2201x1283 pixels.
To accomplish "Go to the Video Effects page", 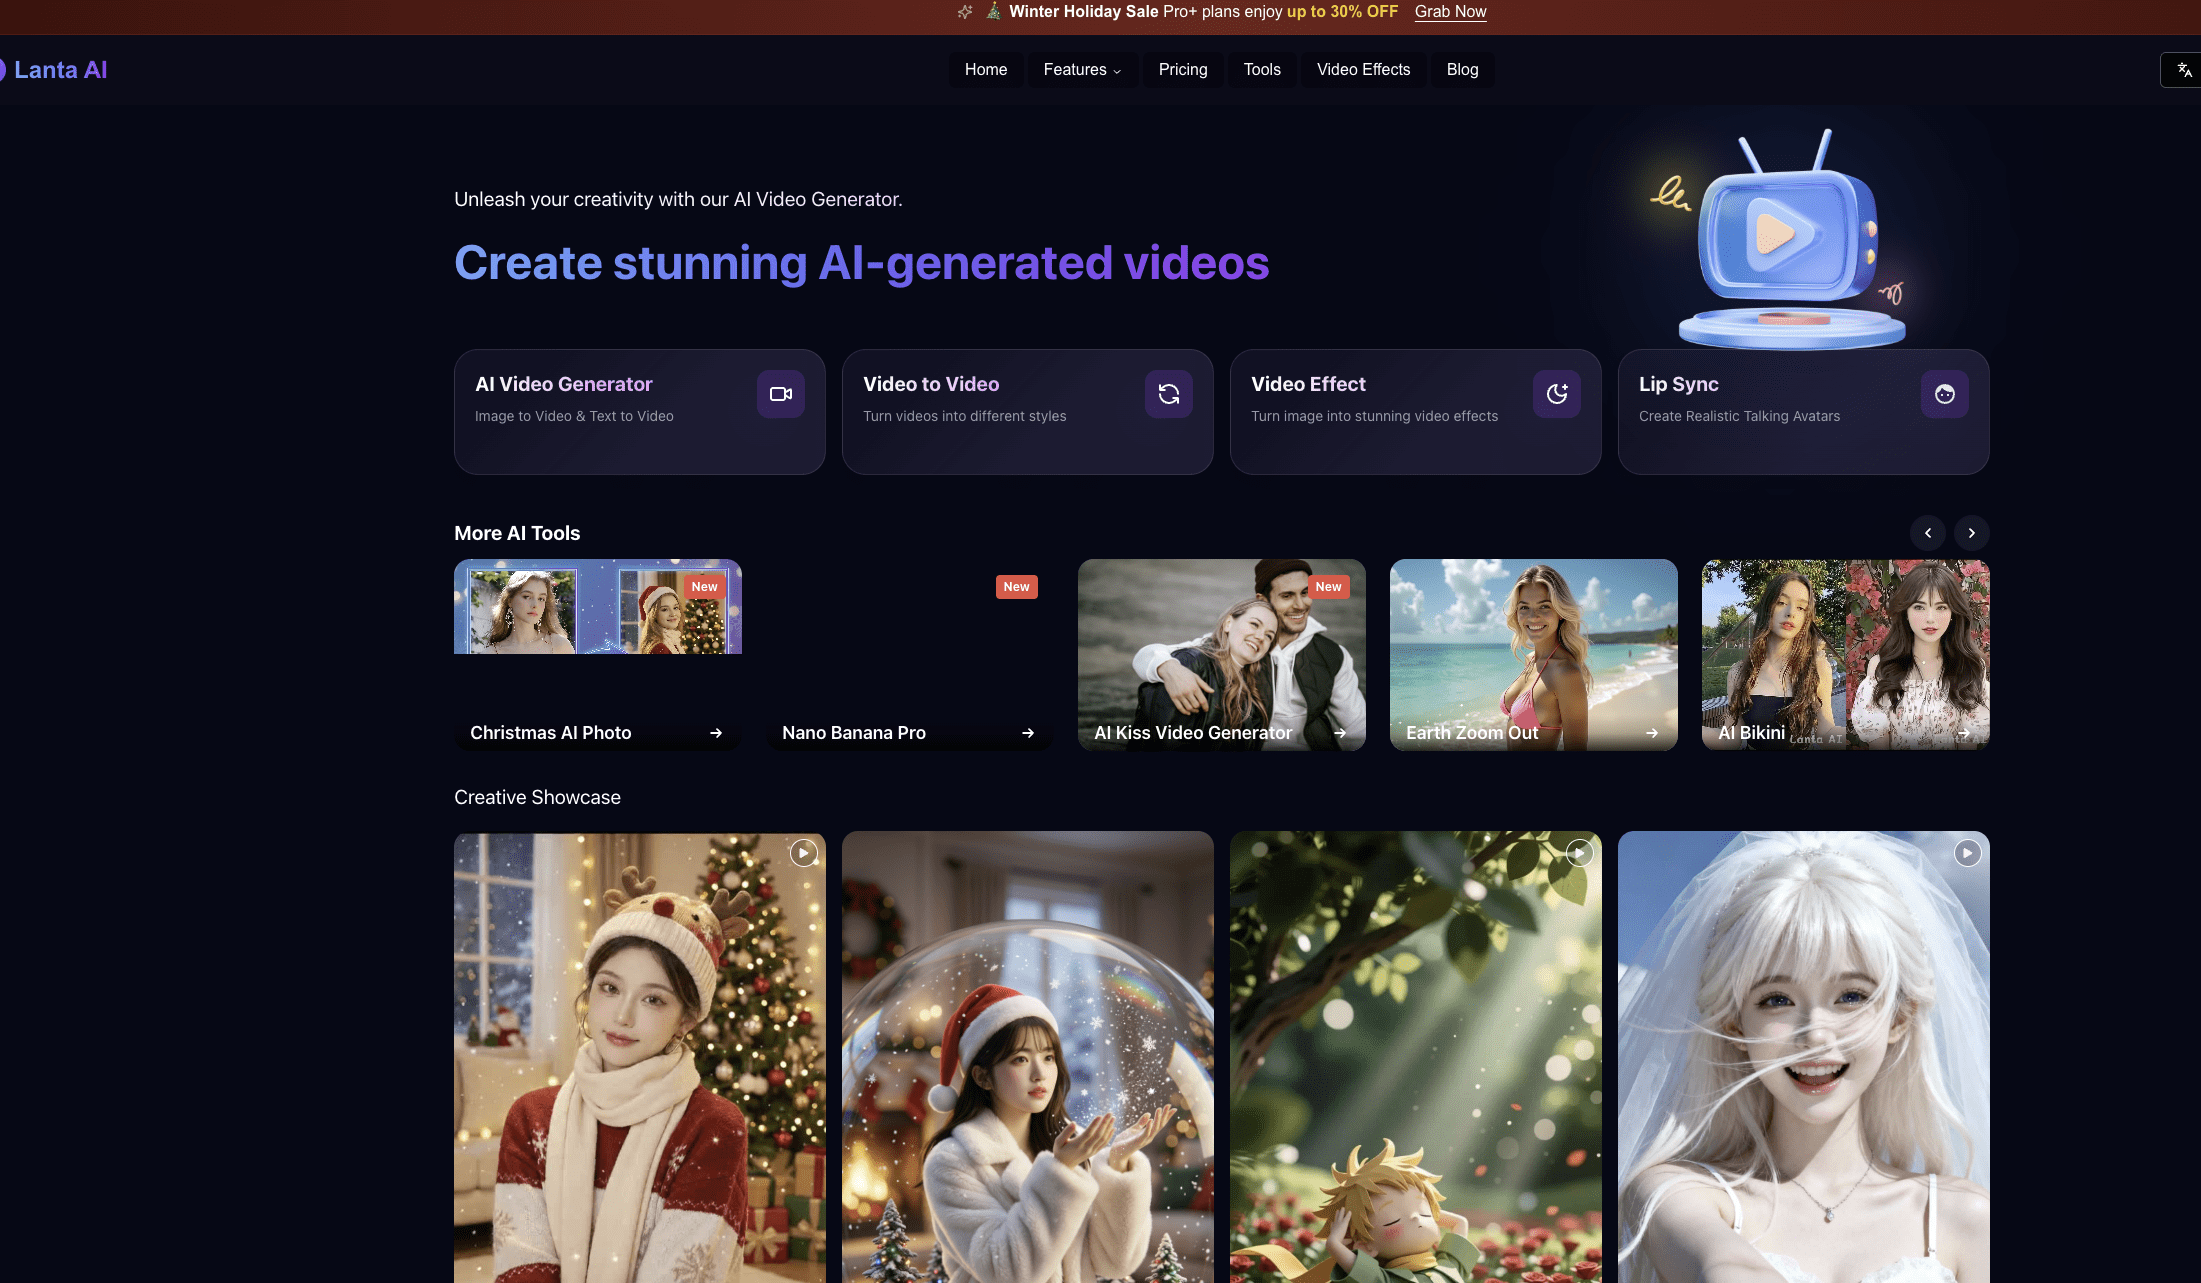I will click(x=1363, y=70).
